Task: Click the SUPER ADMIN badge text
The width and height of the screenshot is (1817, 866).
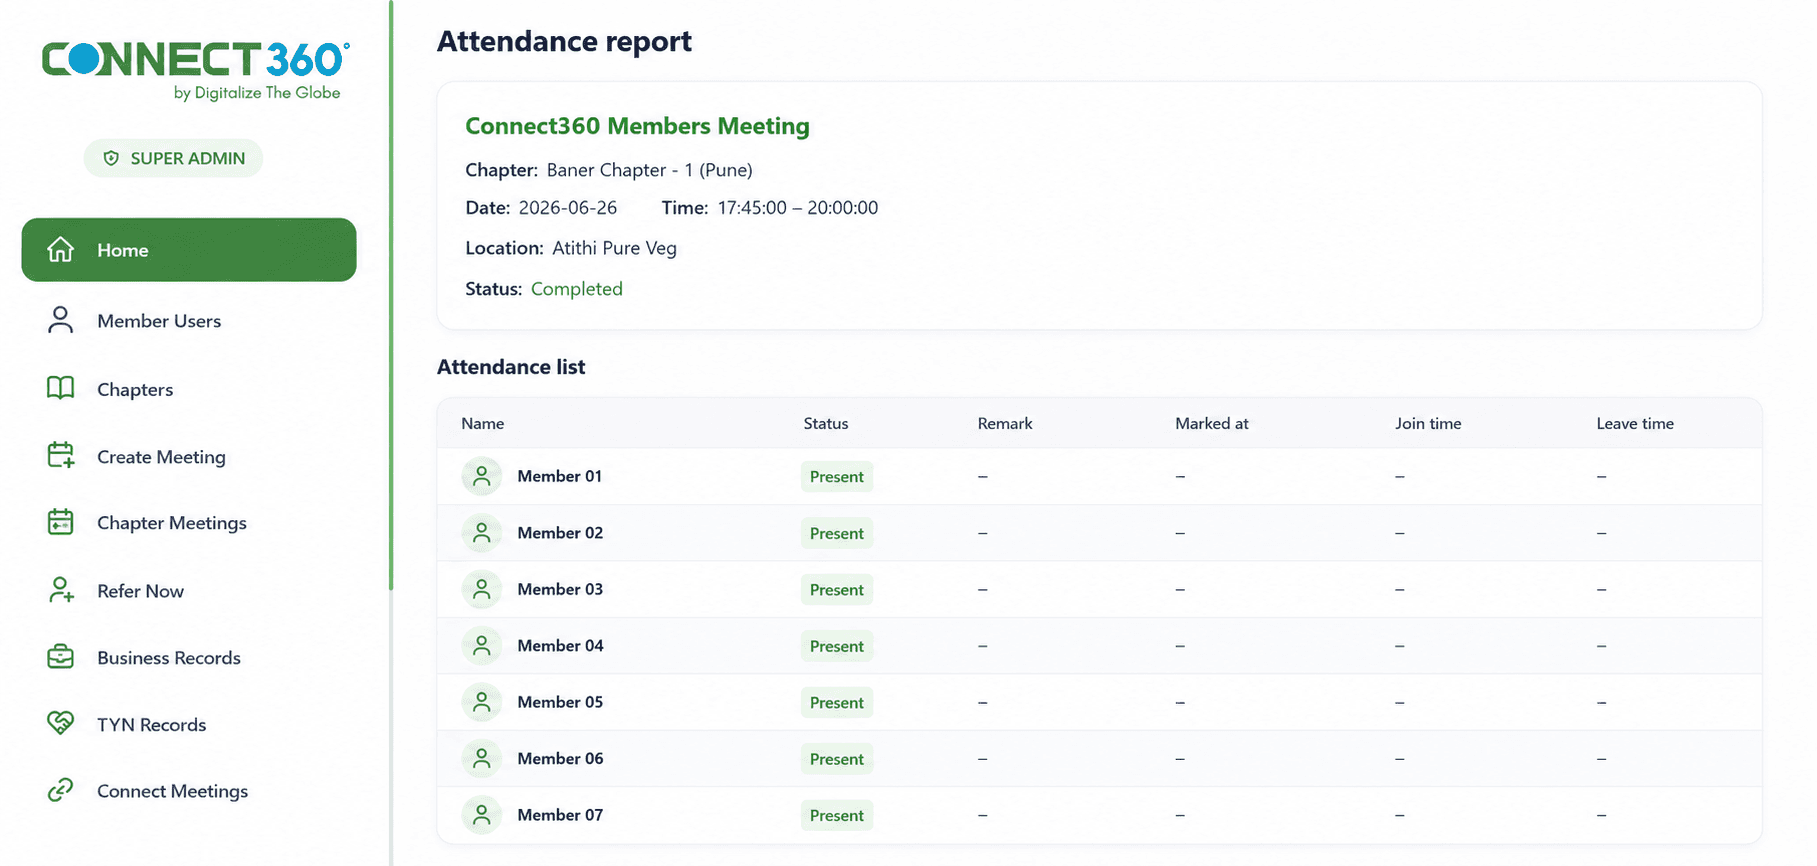Action: 188,158
